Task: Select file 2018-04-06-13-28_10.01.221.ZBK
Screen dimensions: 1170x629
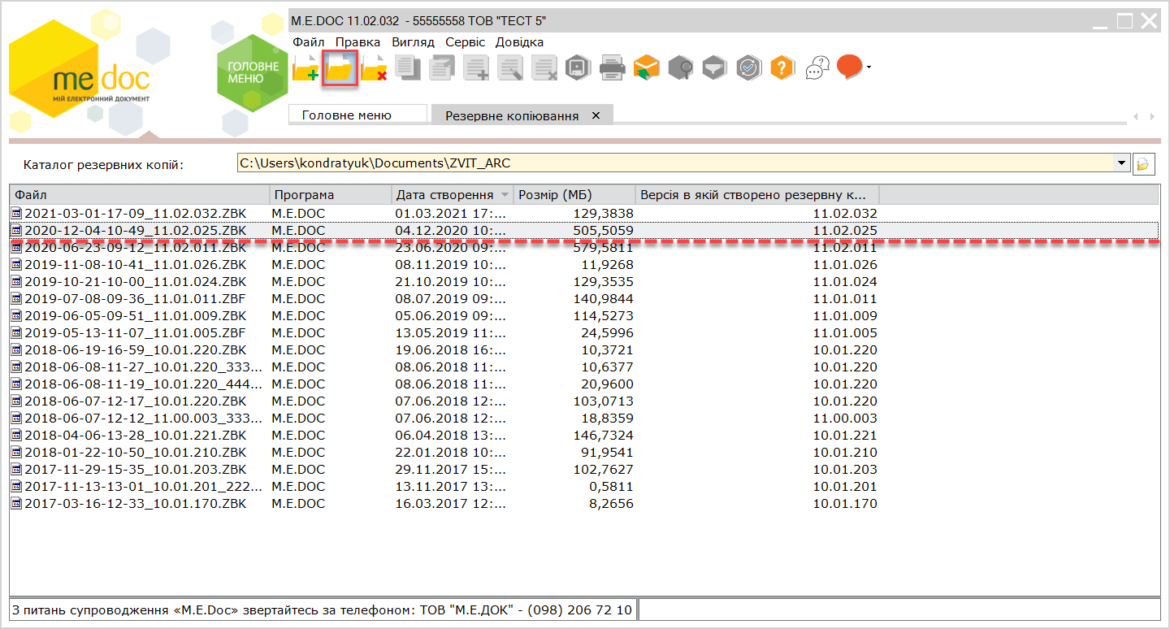Action: pyautogui.click(x=135, y=436)
